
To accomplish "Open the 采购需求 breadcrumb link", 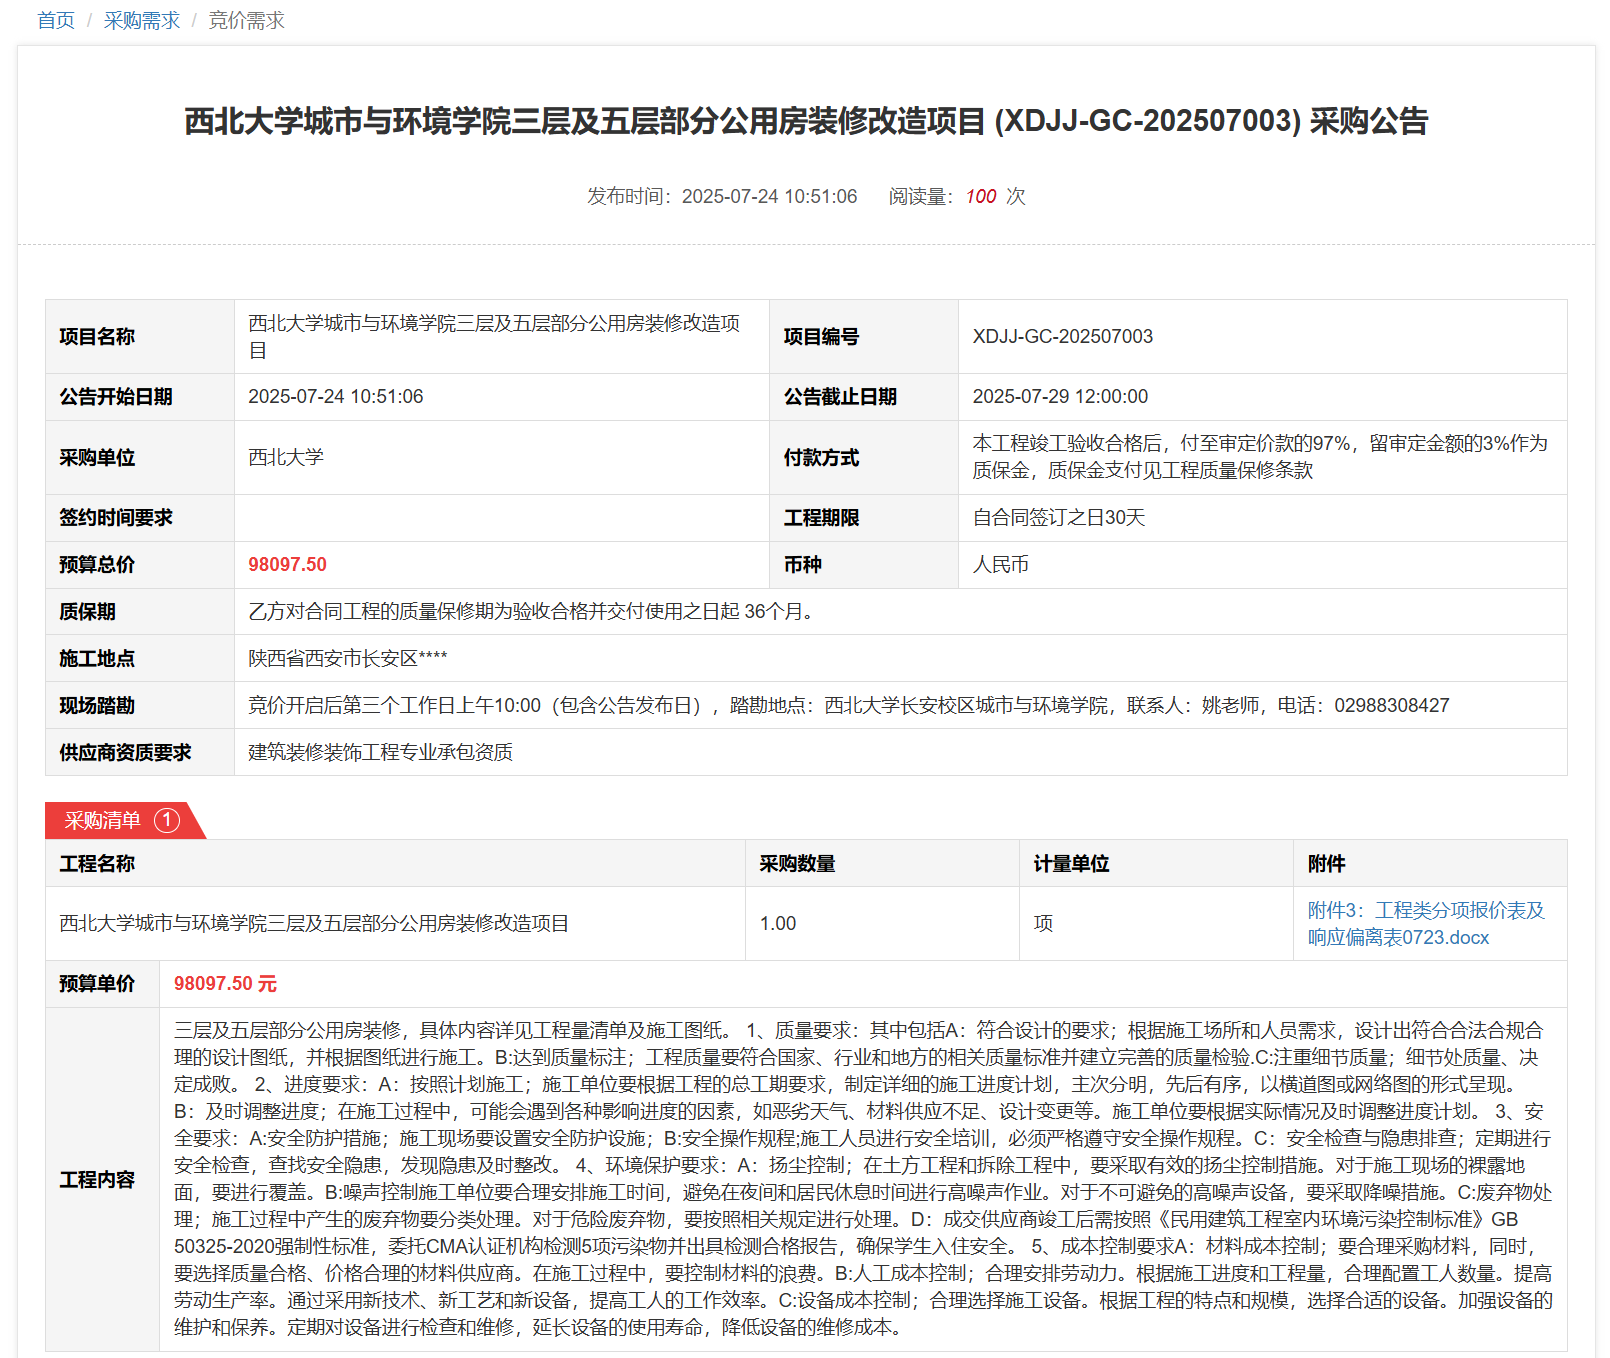I will (141, 20).
